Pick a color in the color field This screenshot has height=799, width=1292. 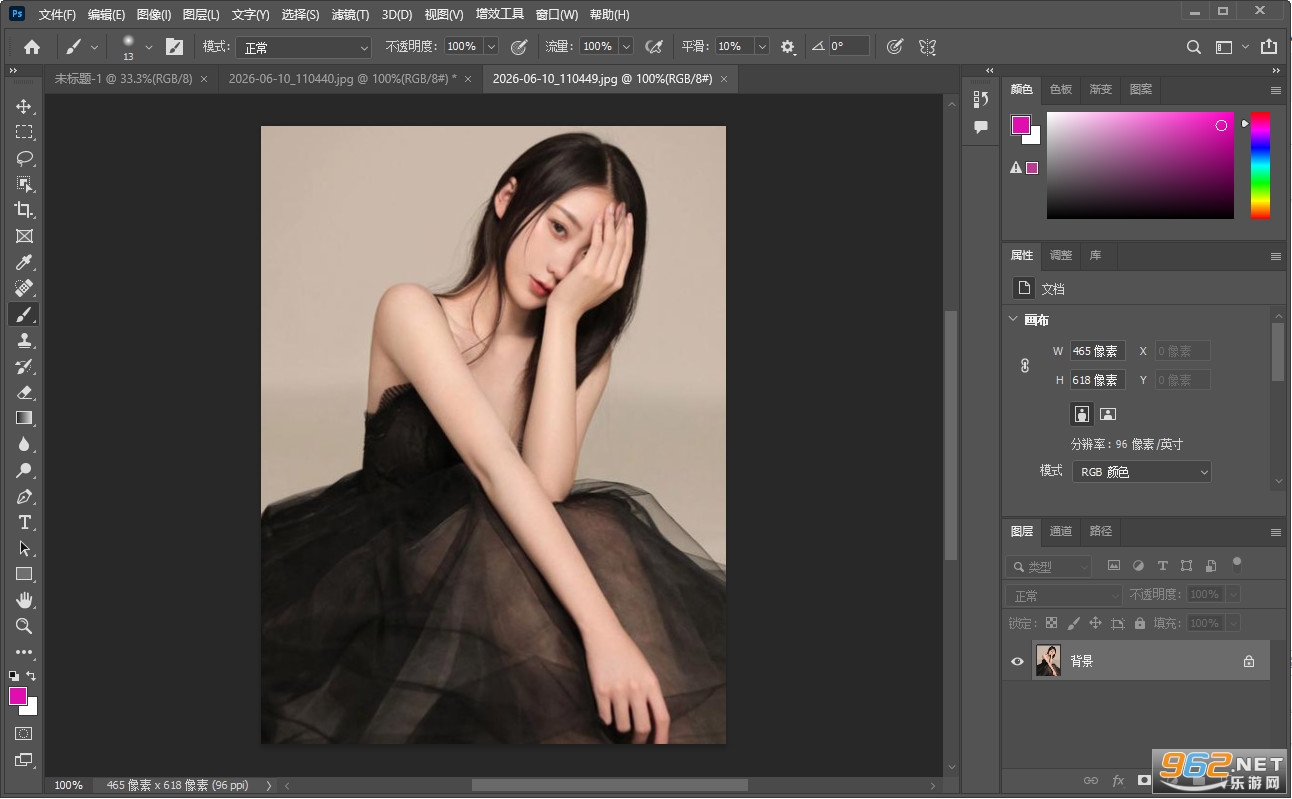(1140, 165)
